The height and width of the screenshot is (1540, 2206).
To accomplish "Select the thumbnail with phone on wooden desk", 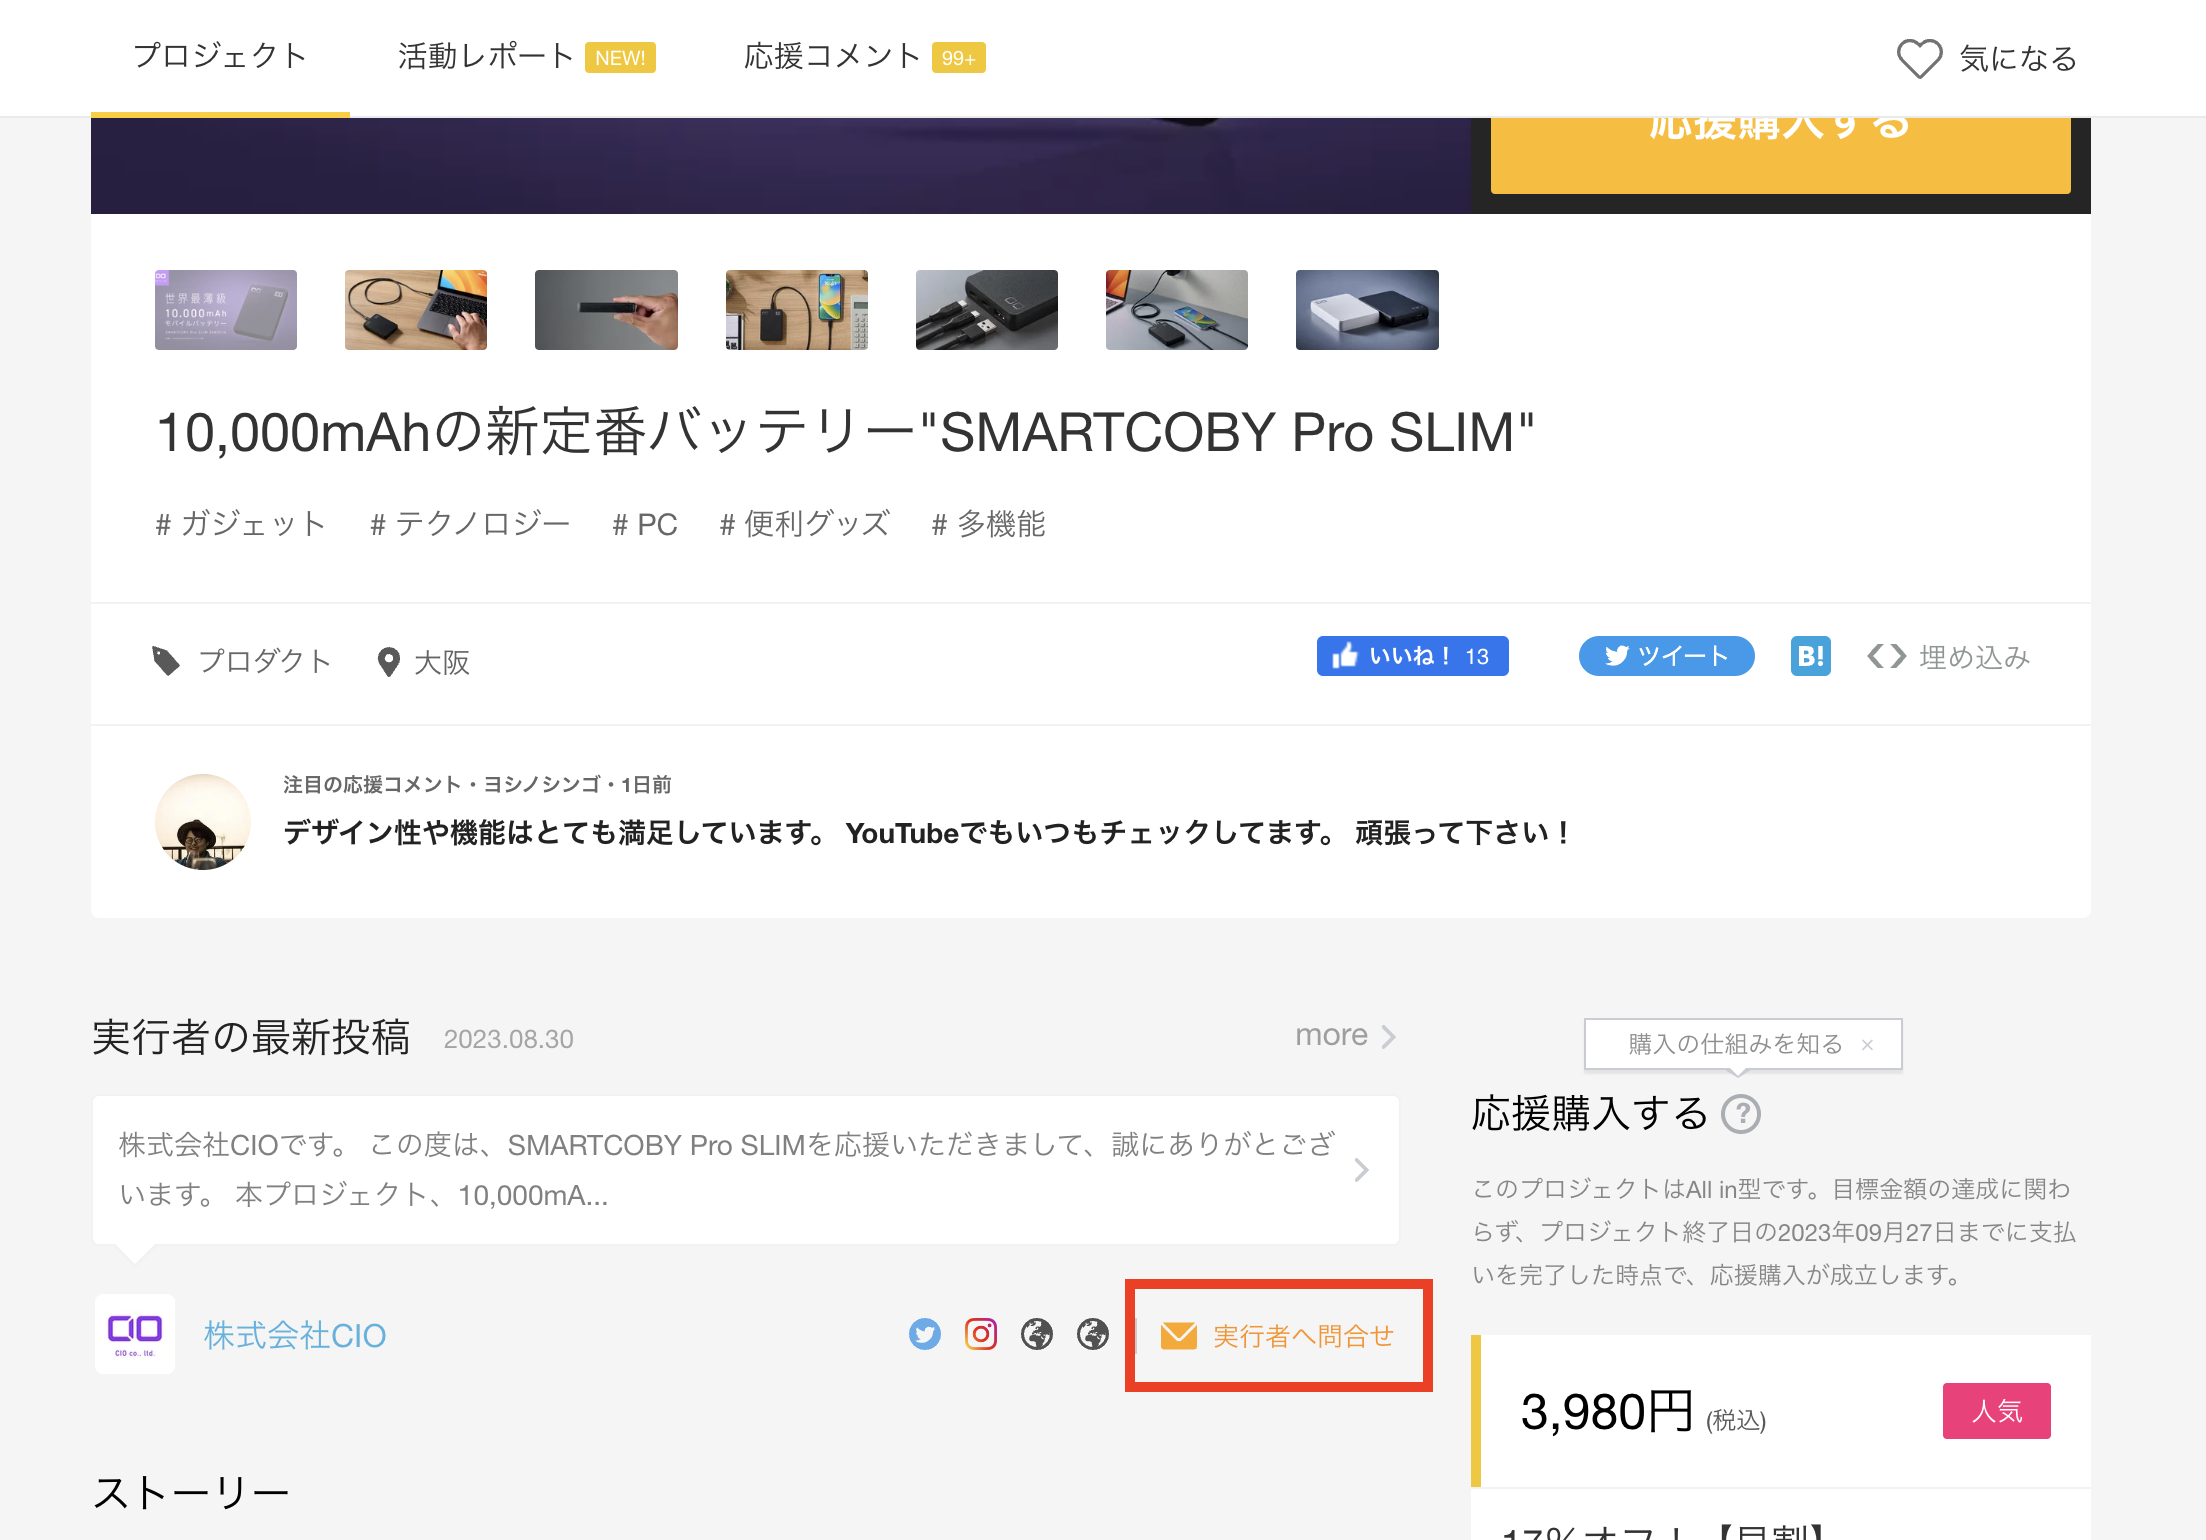I will (797, 310).
